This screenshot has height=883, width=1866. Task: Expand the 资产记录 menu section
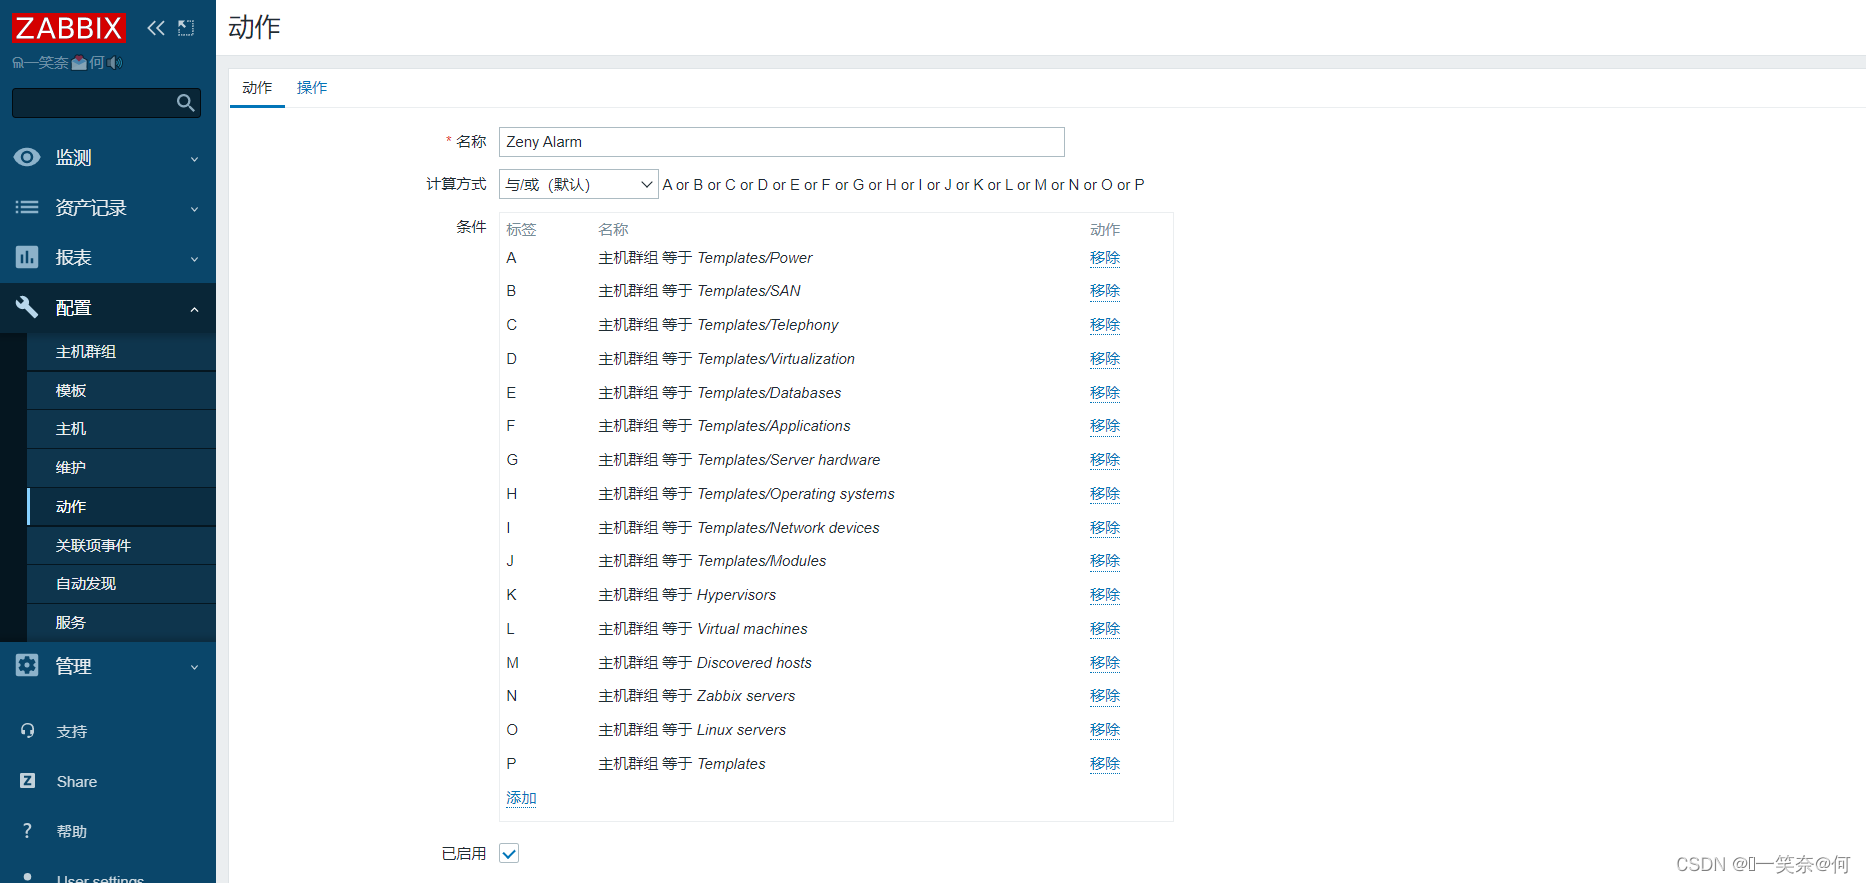point(108,207)
